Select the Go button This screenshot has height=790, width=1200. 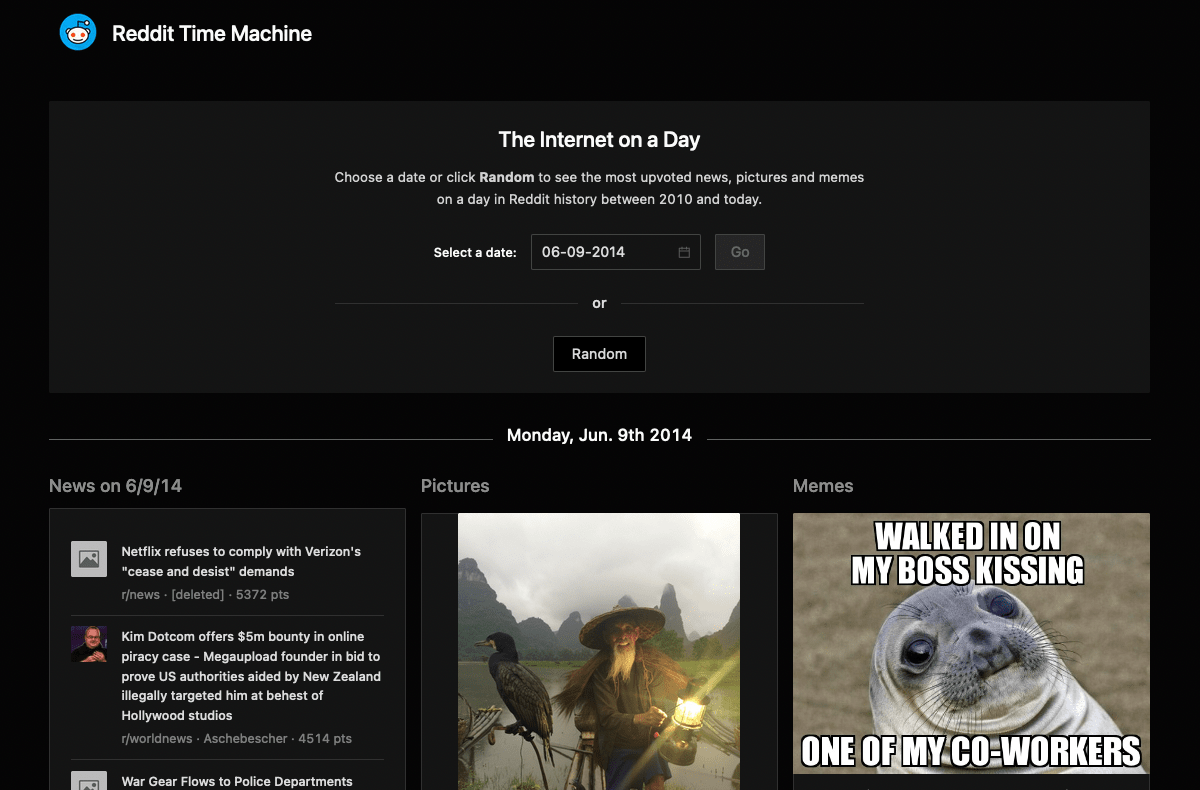[739, 251]
